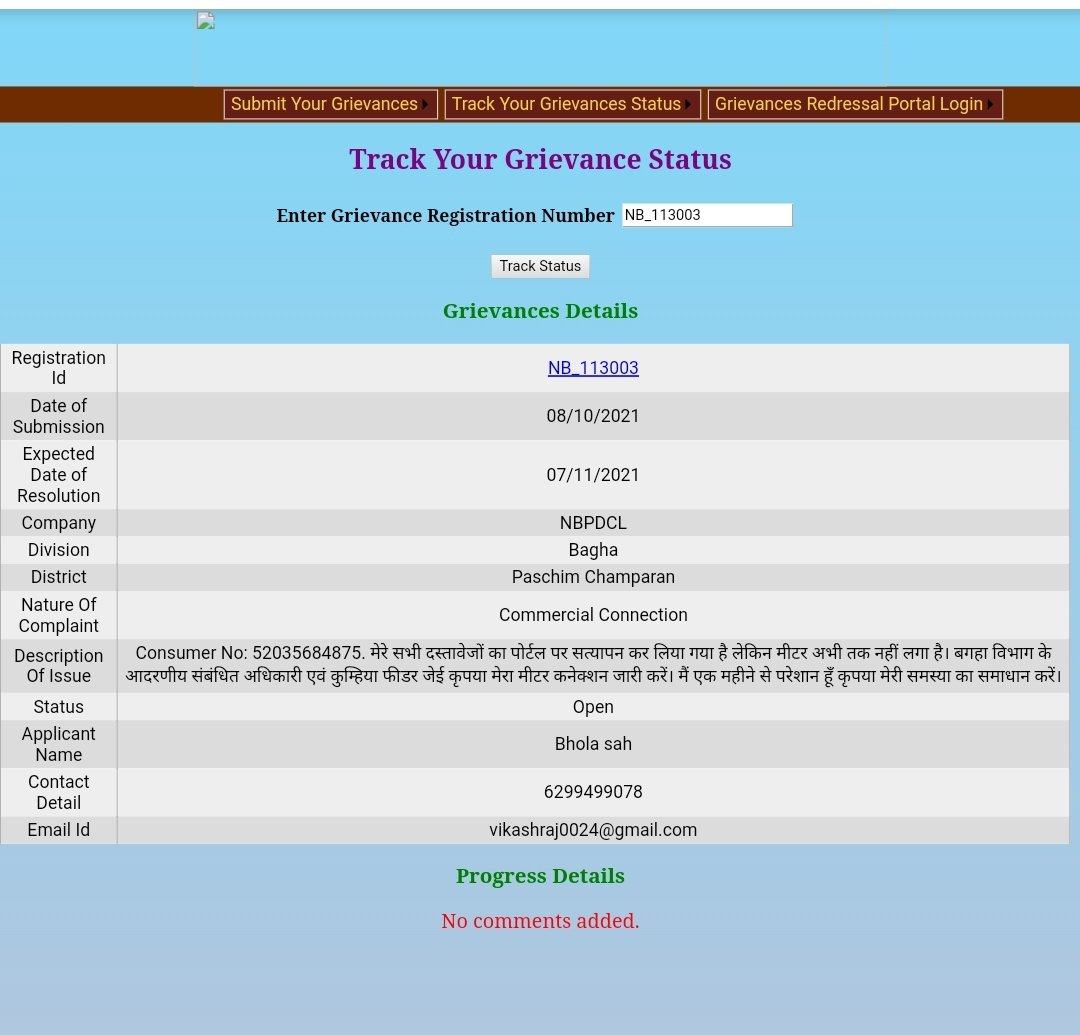Click the Registration Id row label
Viewport: 1080px width, 1035px height.
click(59, 368)
